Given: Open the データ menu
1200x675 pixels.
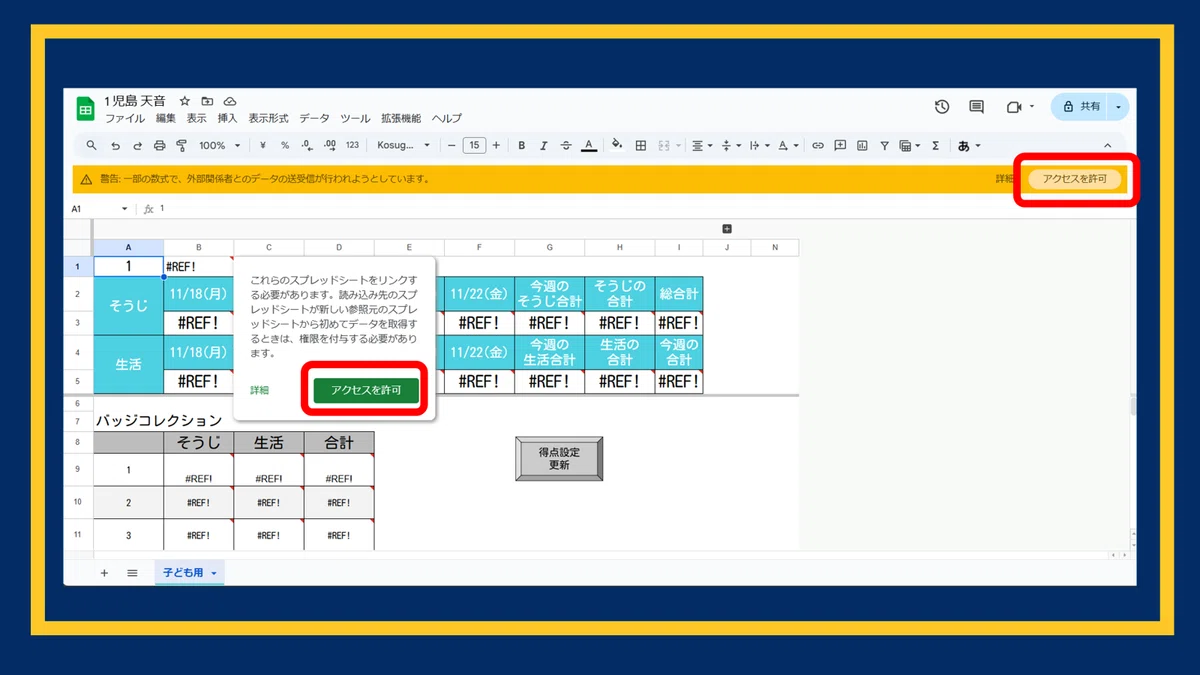Looking at the screenshot, I should (314, 118).
